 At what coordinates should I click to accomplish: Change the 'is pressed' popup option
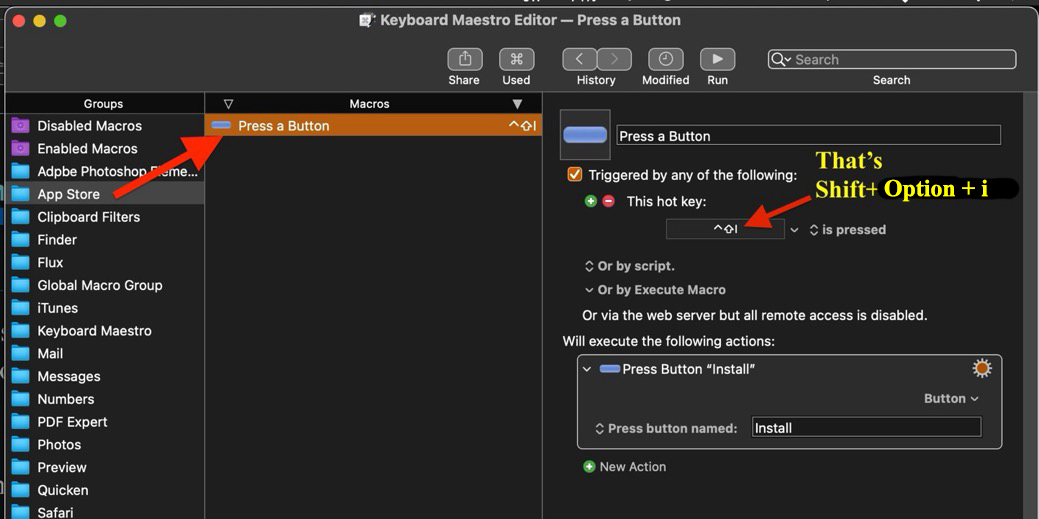(x=848, y=230)
